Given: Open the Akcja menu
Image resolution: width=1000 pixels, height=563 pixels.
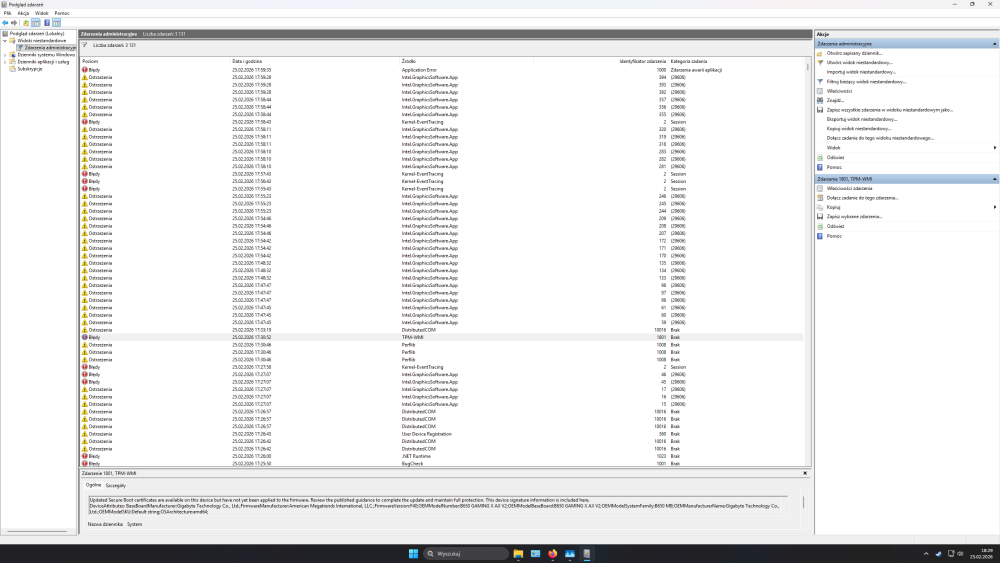Looking at the screenshot, I should (23, 13).
